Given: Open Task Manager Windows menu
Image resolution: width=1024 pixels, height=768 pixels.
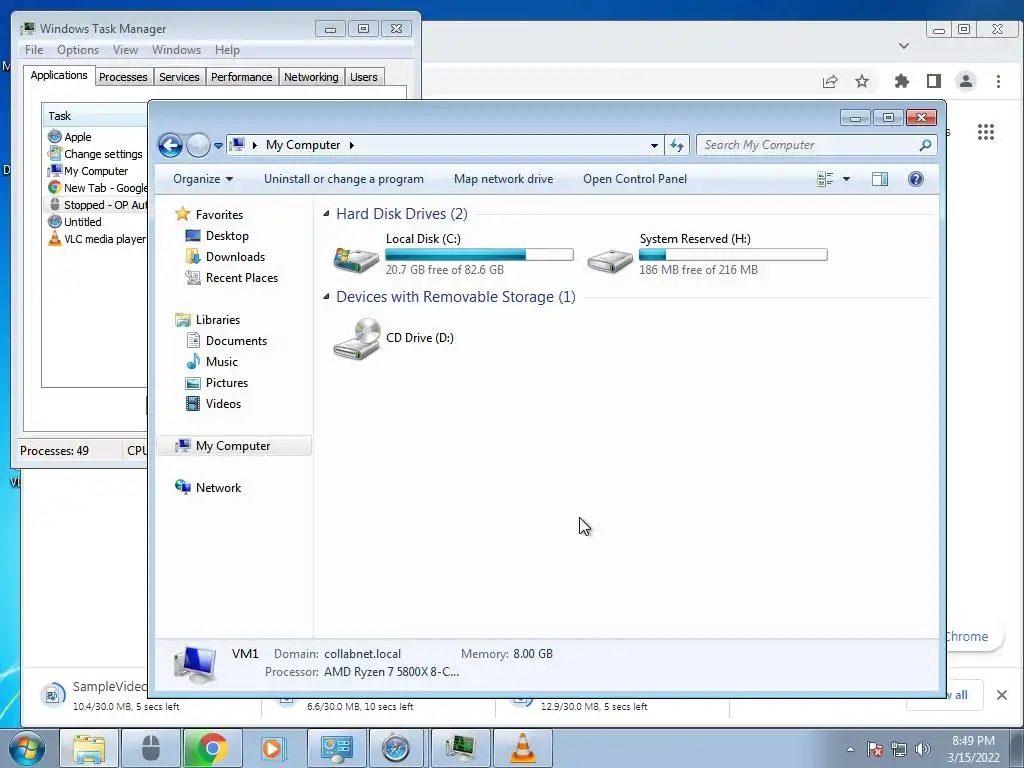Looking at the screenshot, I should (176, 50).
